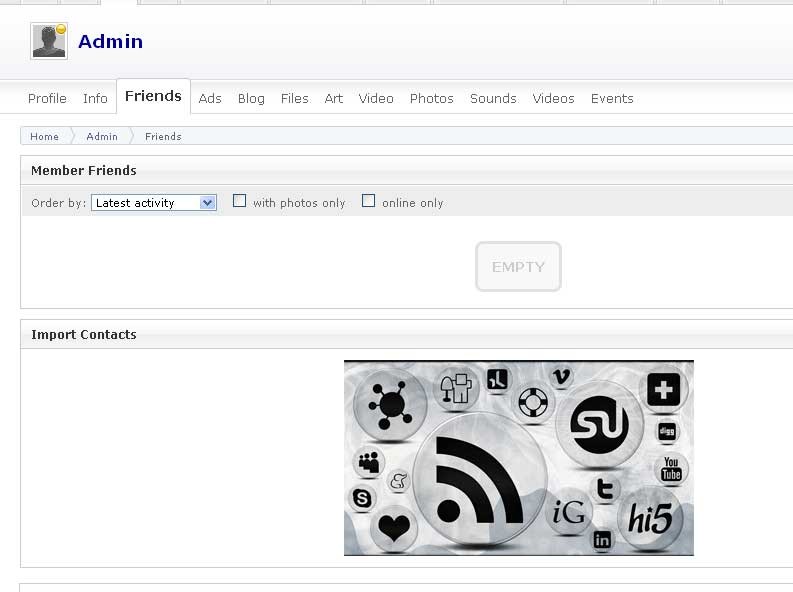Click the Skype S icon
This screenshot has height=592, width=793.
click(362, 498)
